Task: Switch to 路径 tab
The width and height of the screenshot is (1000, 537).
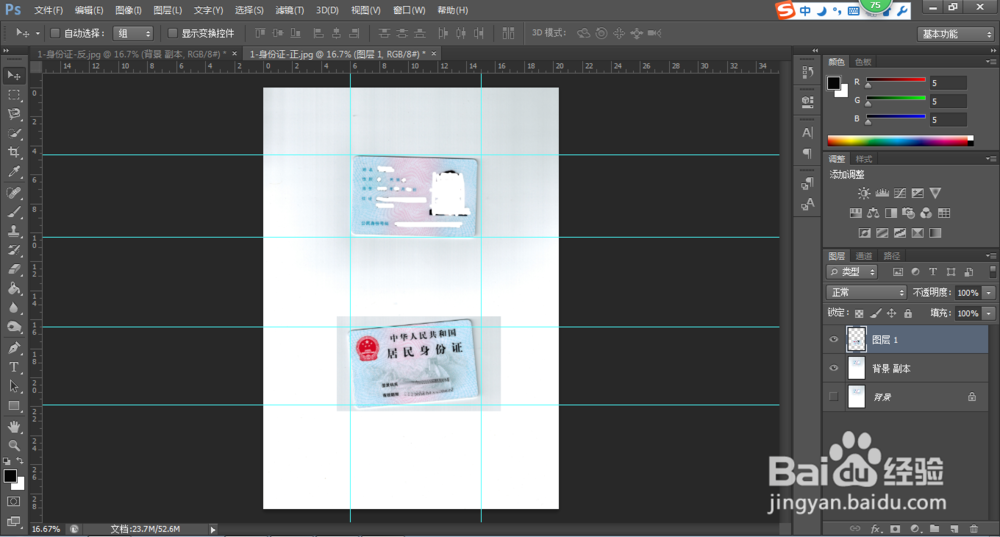Action: click(x=892, y=256)
